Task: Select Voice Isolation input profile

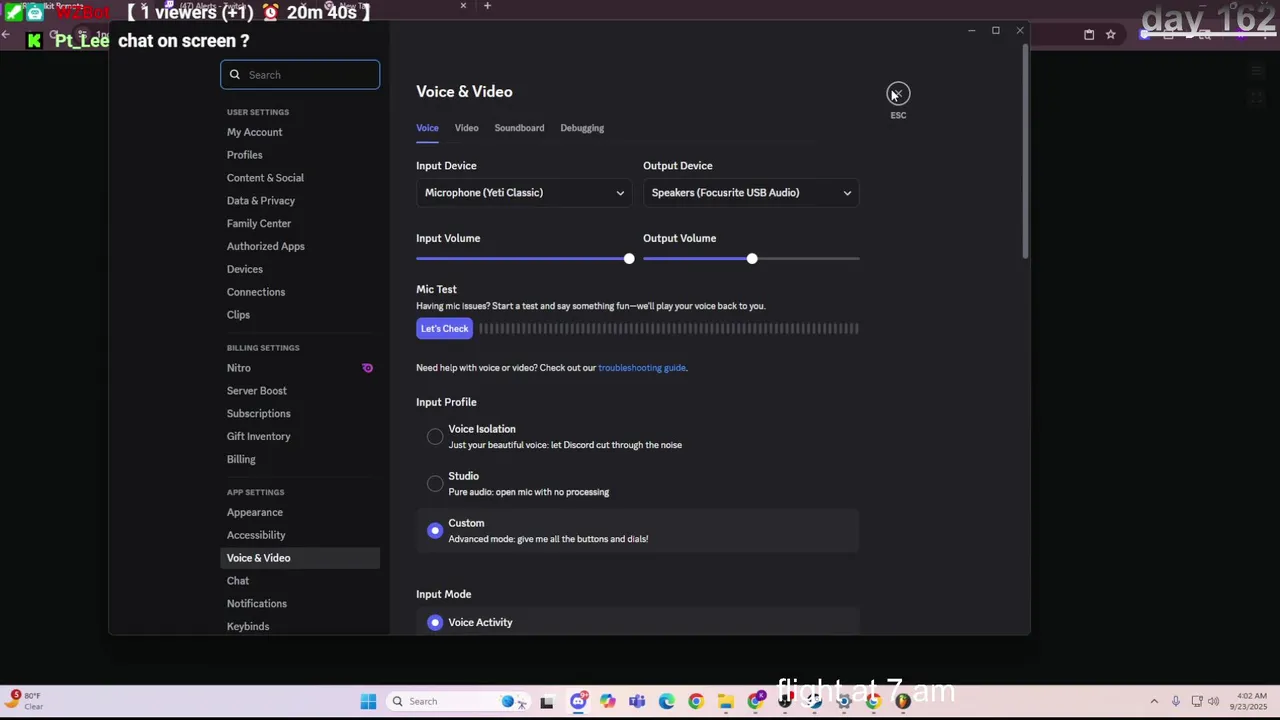Action: pyautogui.click(x=435, y=436)
